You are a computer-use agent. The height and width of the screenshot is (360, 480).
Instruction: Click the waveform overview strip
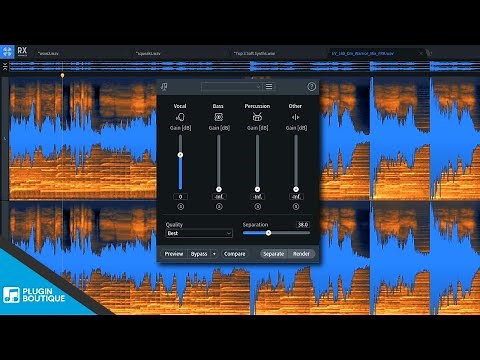pos(244,66)
